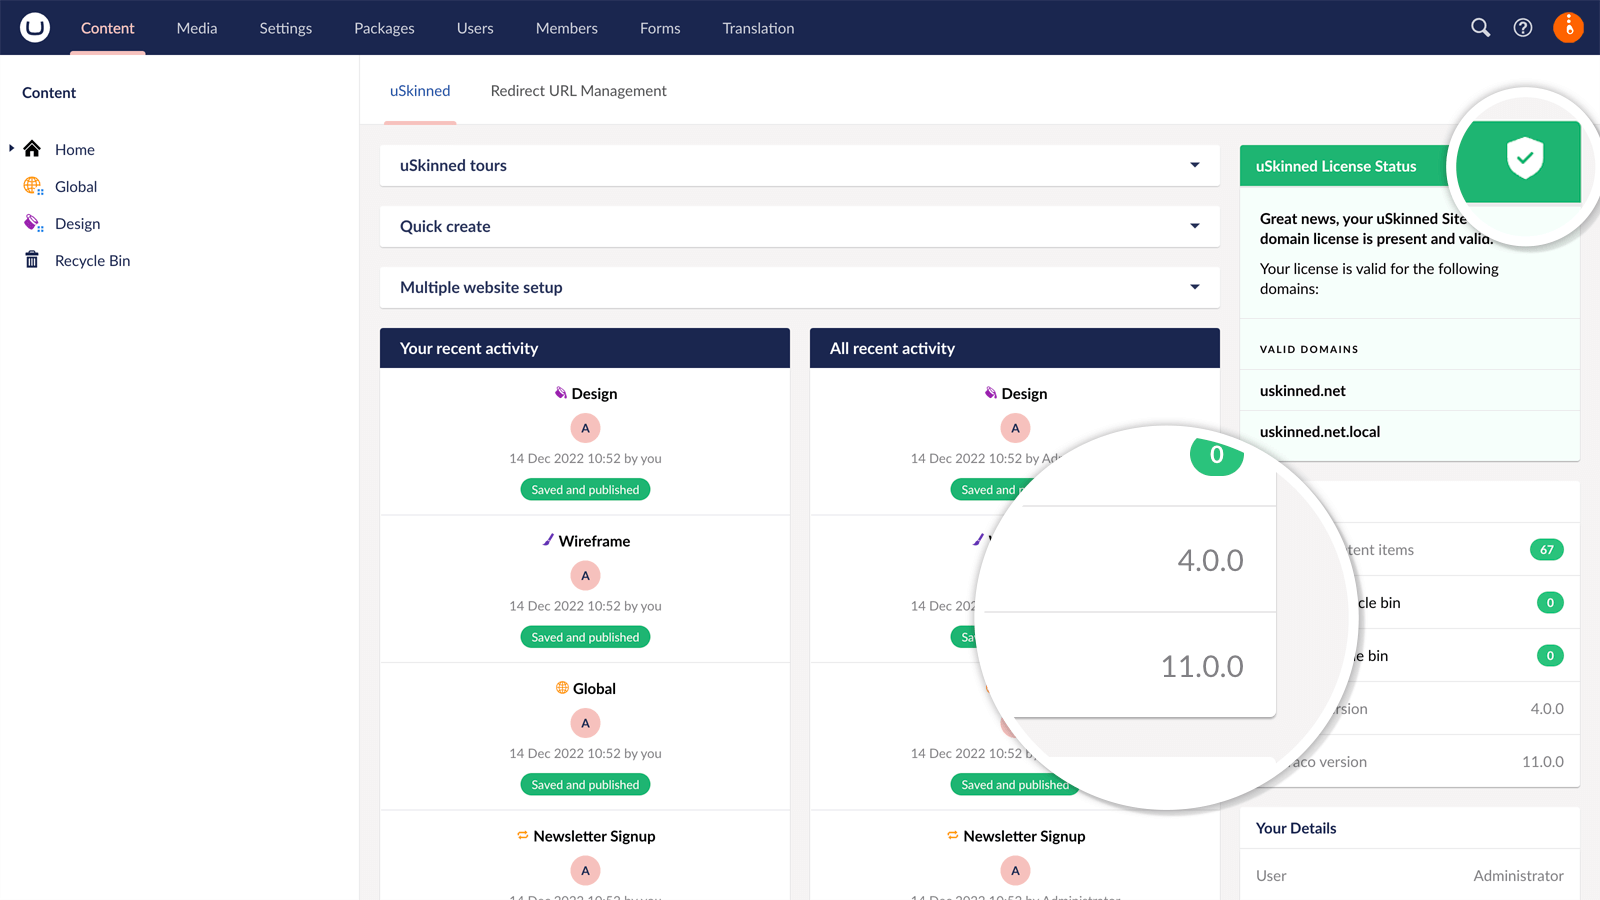Open the search magnifier icon
1600x900 pixels.
point(1480,27)
